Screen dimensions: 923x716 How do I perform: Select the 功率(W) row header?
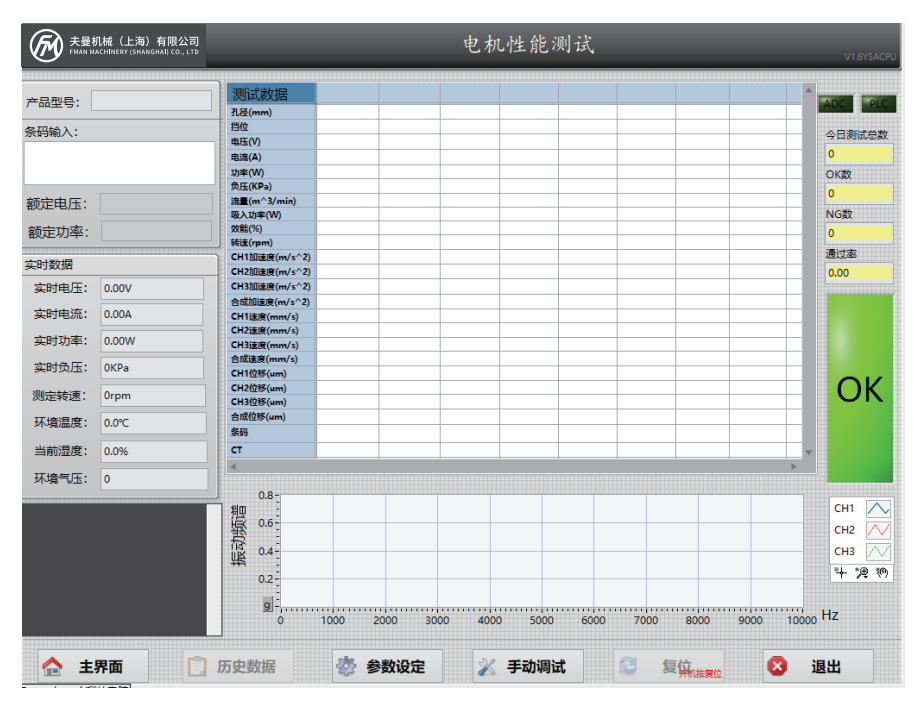click(x=271, y=173)
